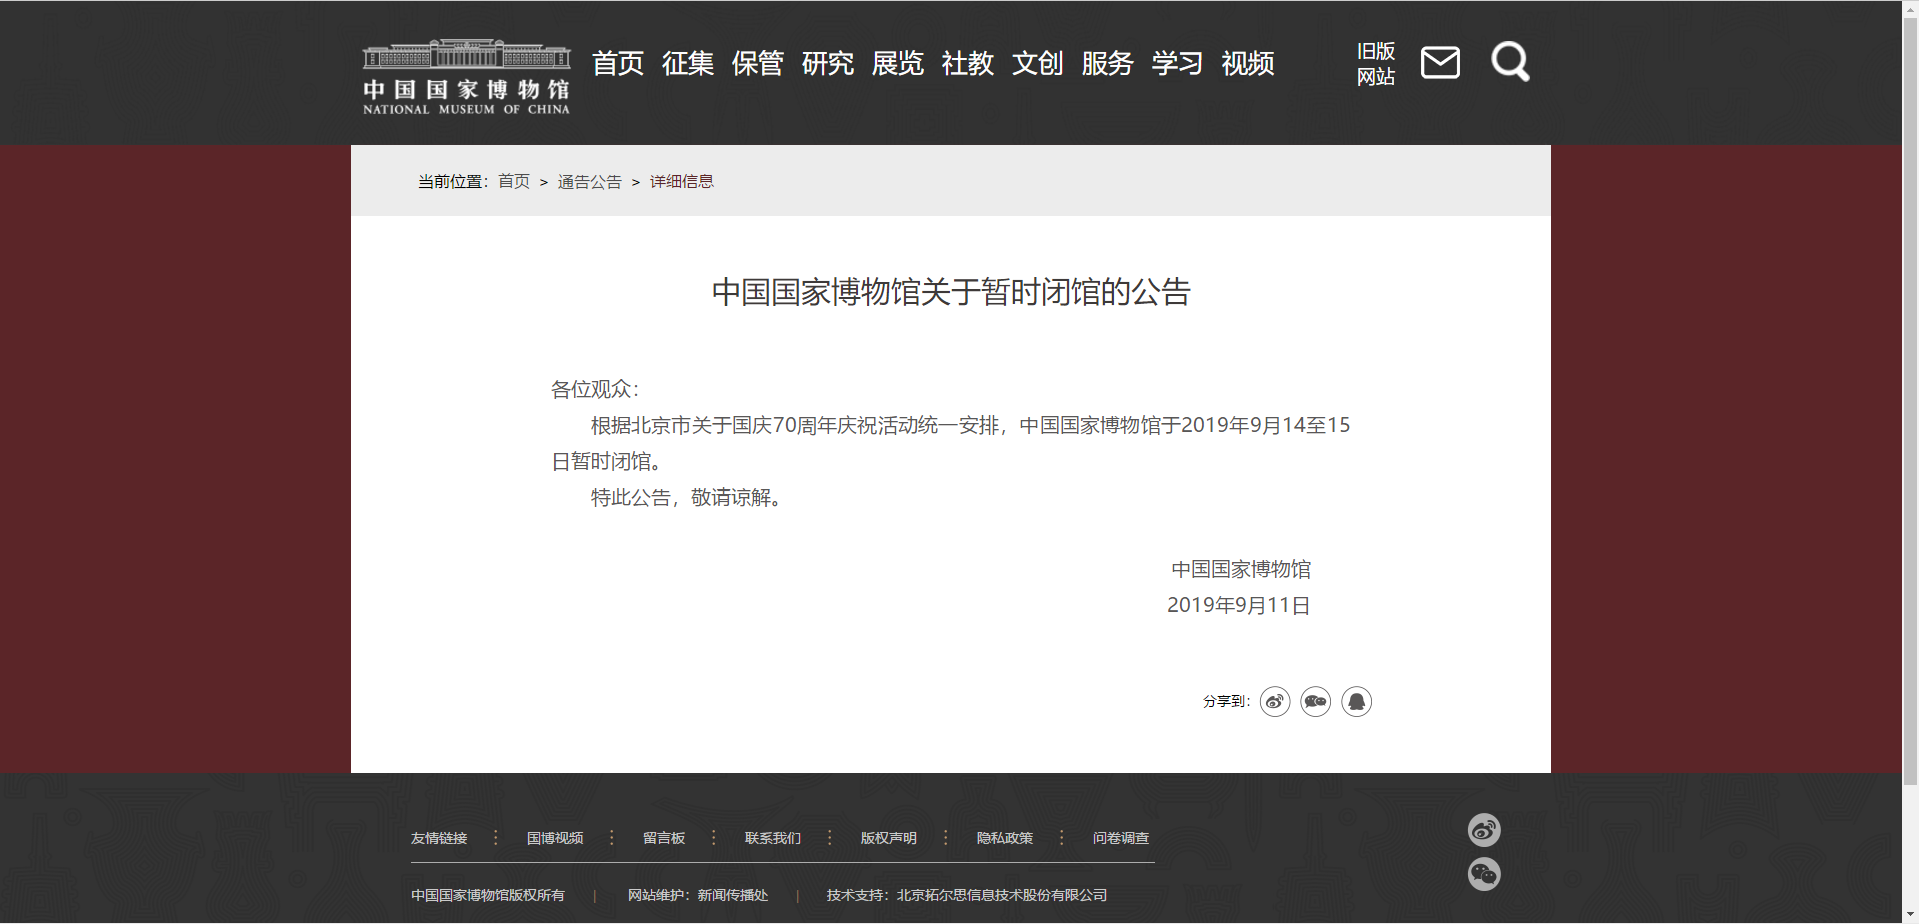This screenshot has width=1919, height=924.
Task: Open the search magnifier icon
Action: (1510, 62)
